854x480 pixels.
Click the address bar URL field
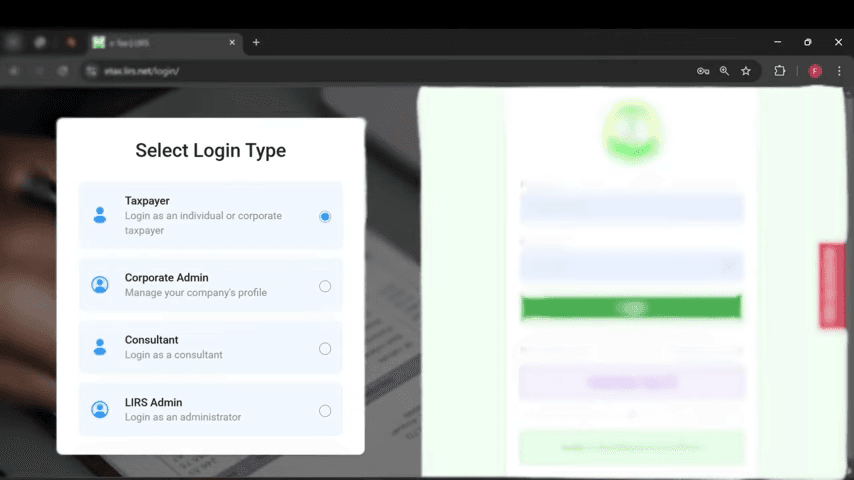click(380, 71)
